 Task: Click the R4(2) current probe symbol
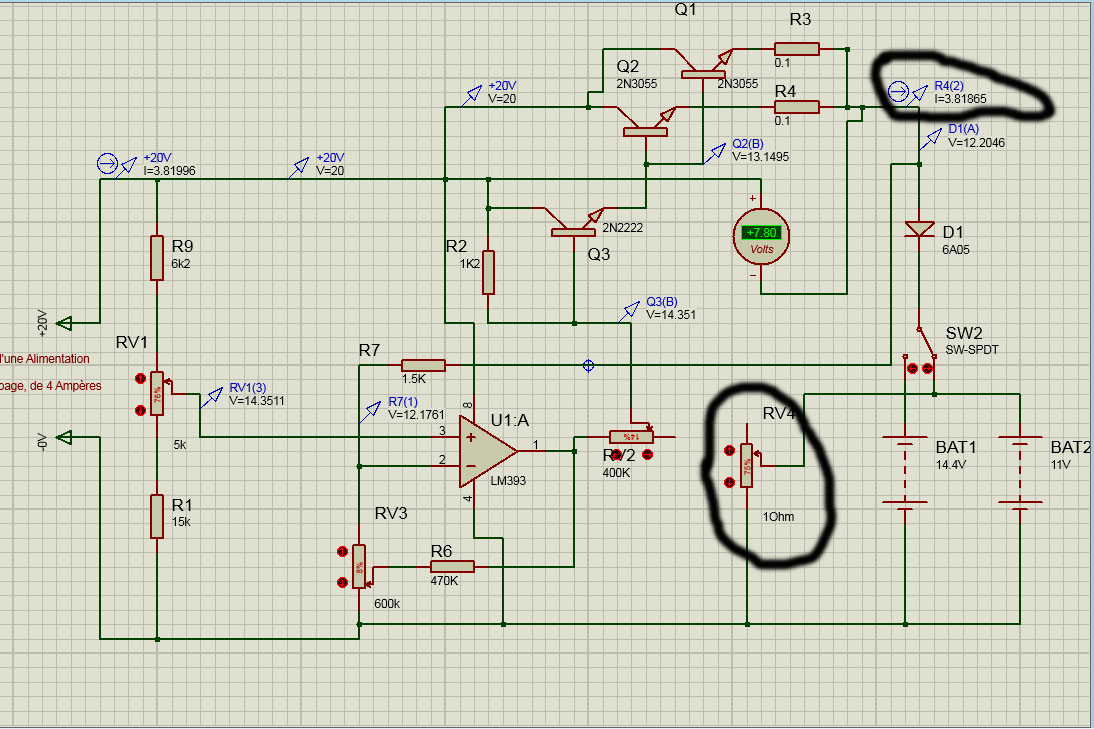898,91
